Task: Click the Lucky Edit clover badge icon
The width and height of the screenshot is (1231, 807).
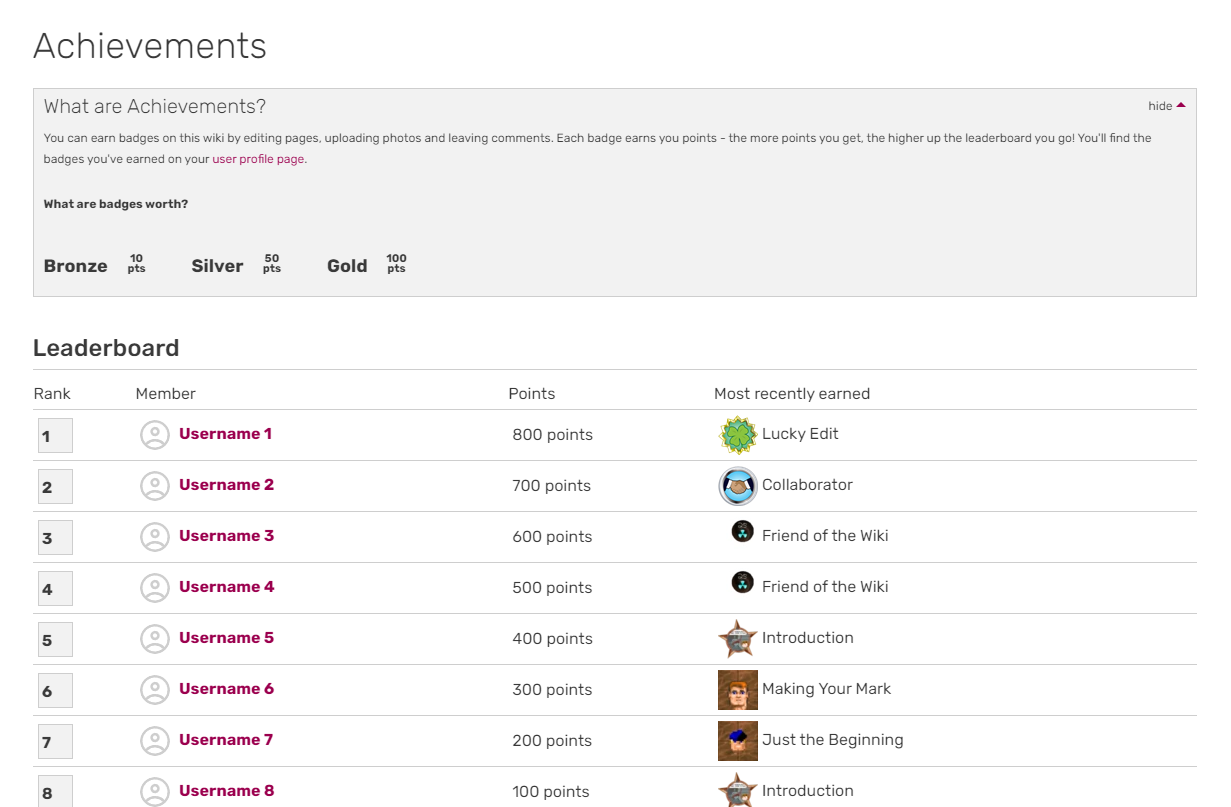Action: point(738,435)
